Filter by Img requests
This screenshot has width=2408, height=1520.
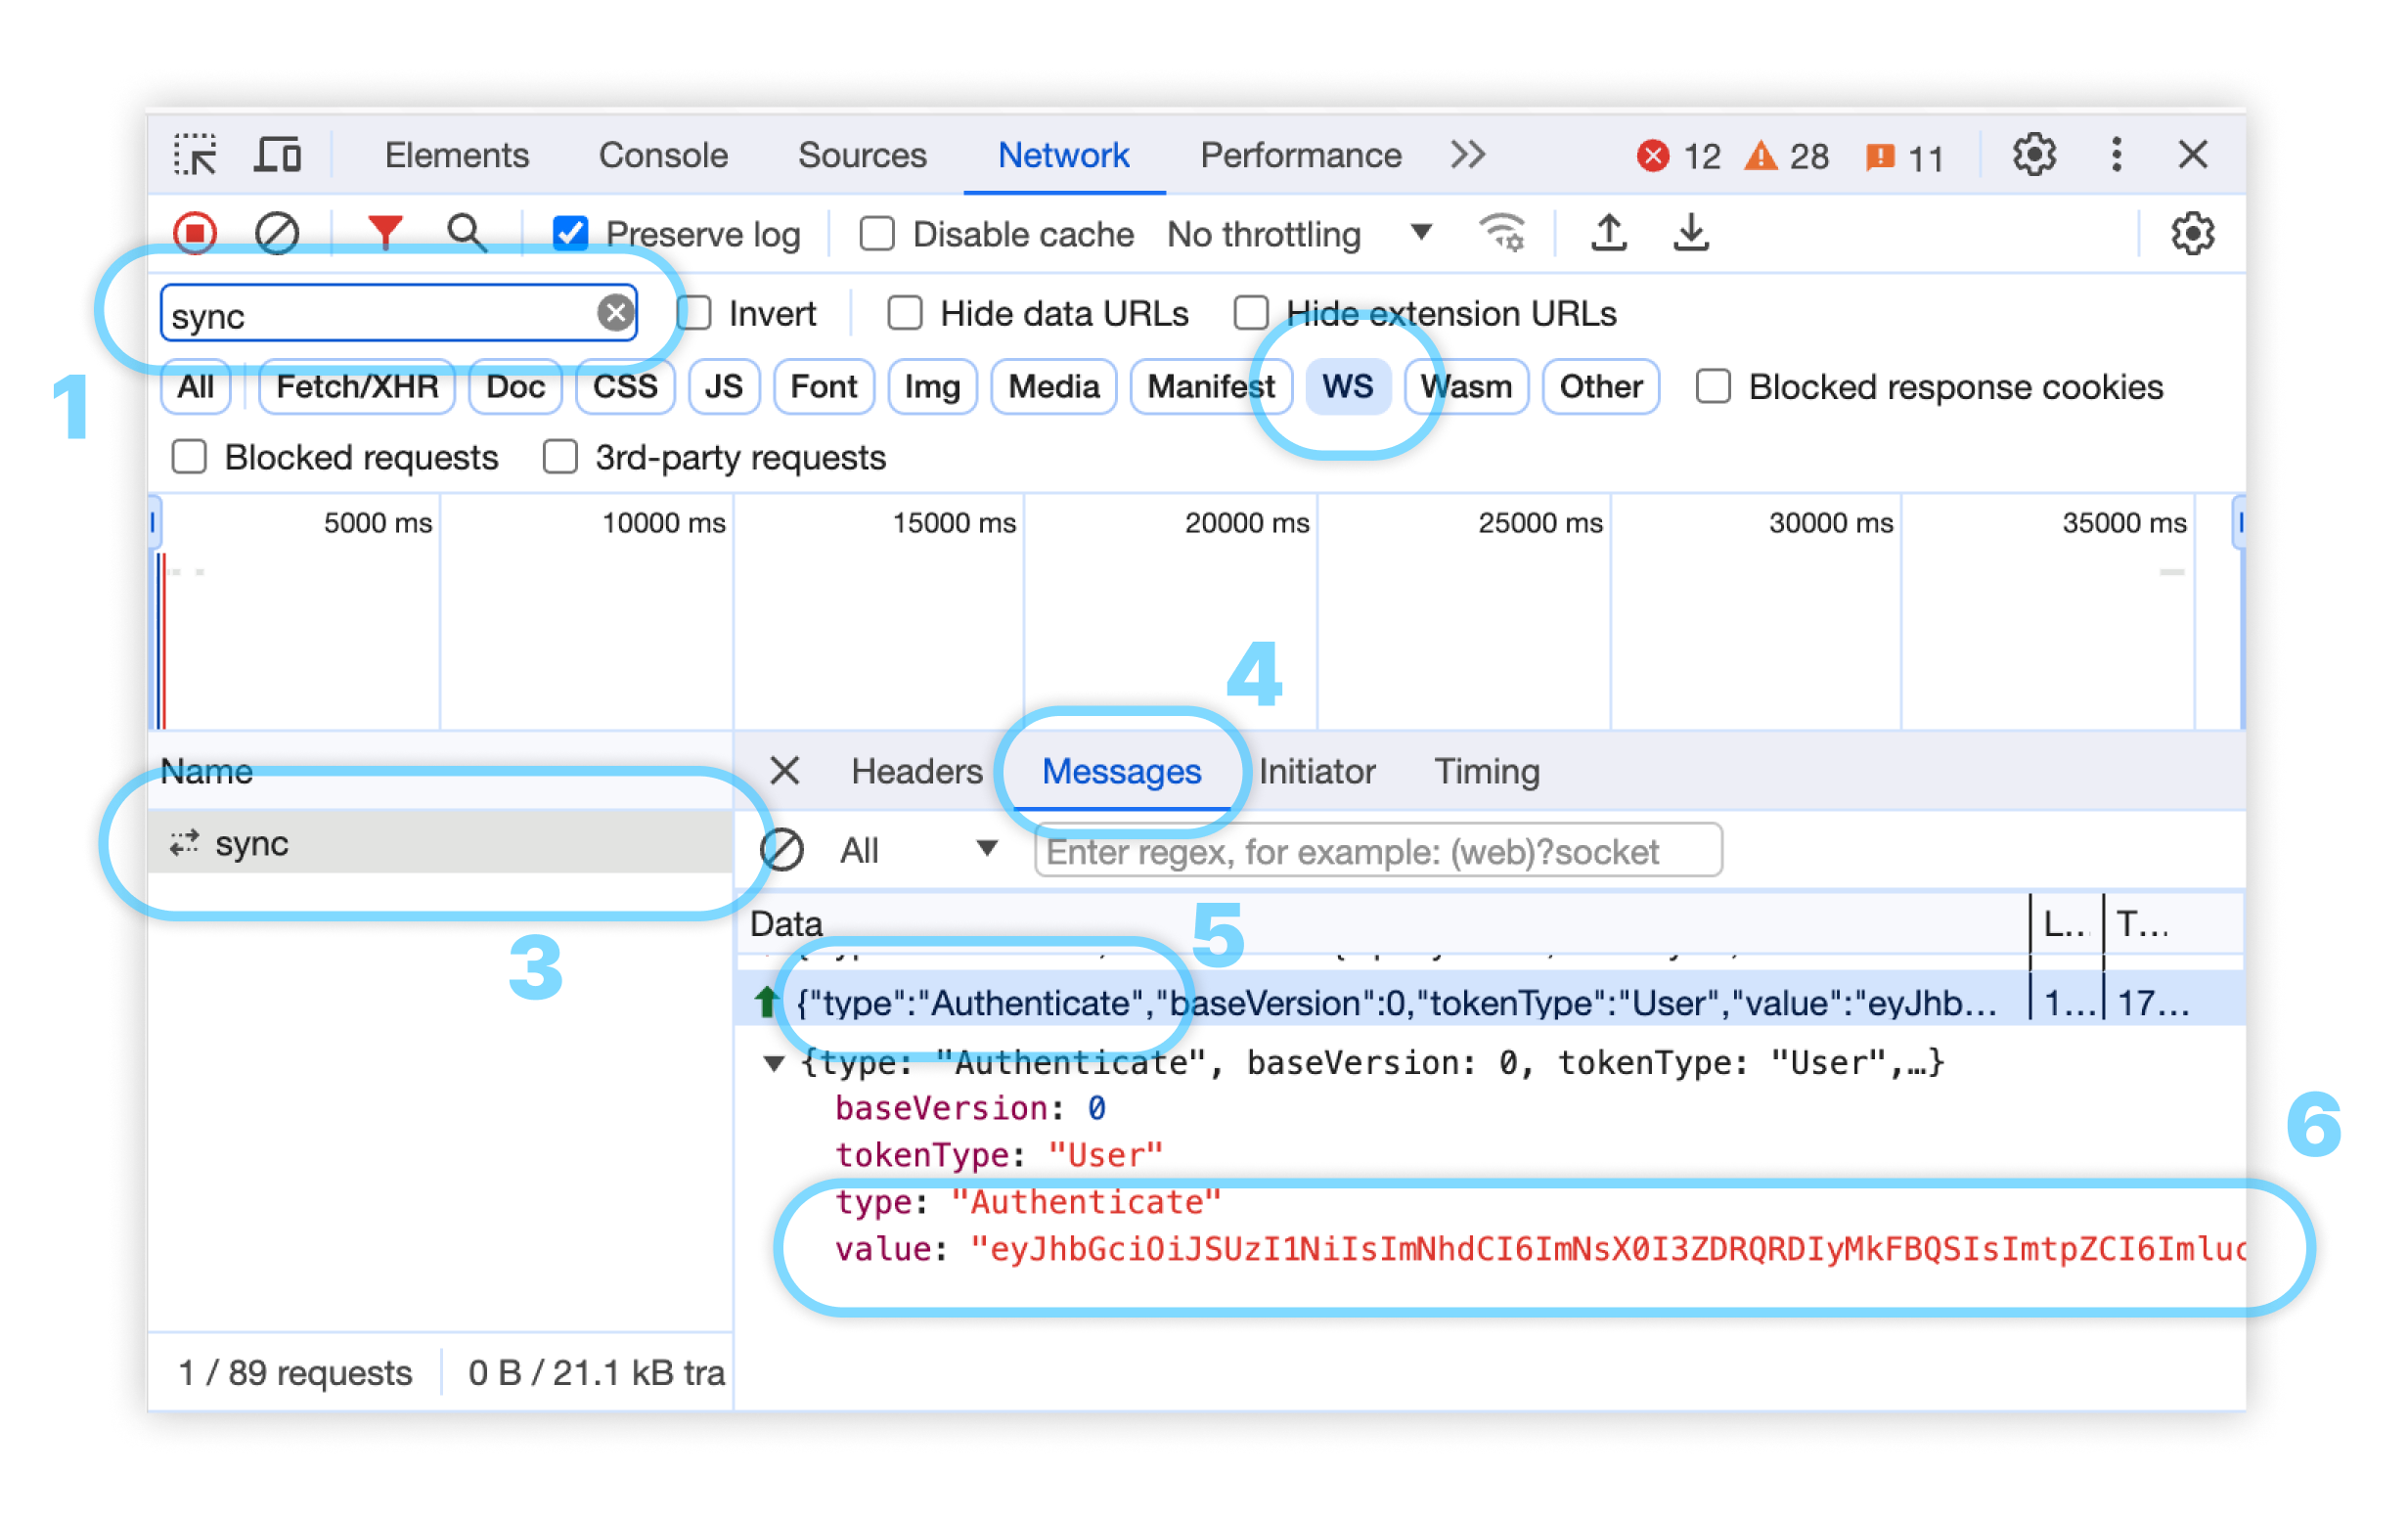point(932,386)
